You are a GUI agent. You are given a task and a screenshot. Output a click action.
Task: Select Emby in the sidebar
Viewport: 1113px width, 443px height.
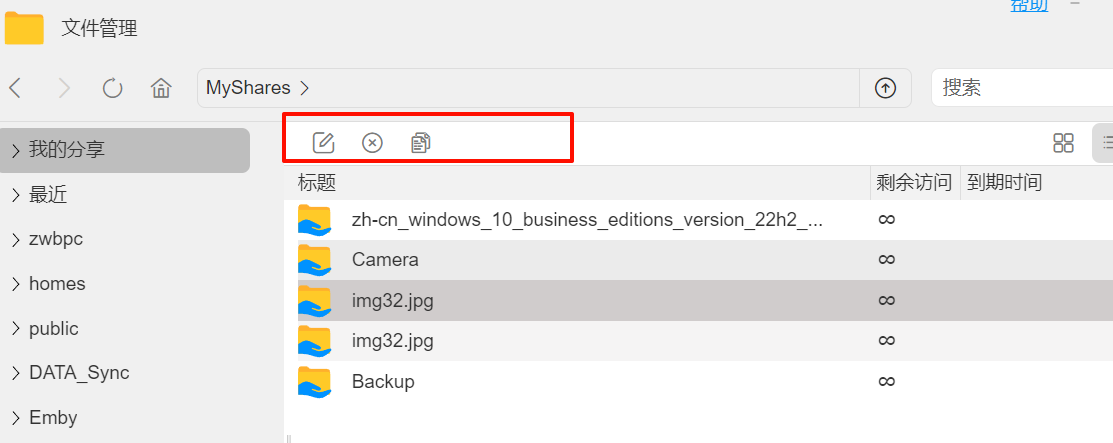pyautogui.click(x=53, y=418)
